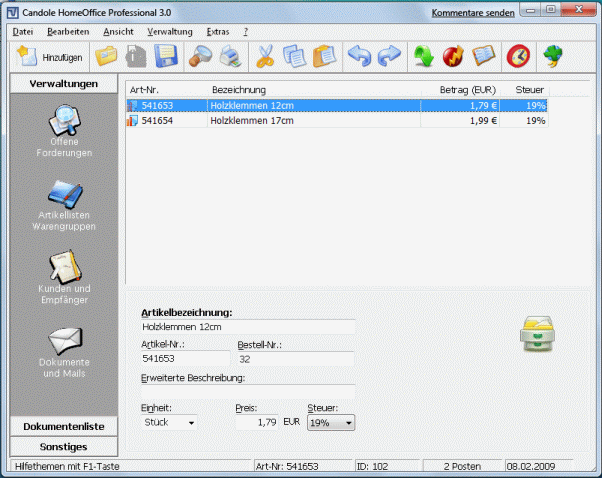Open Offene Forderungen from the sidebar
Screen dimensions: 602x478
click(x=65, y=132)
